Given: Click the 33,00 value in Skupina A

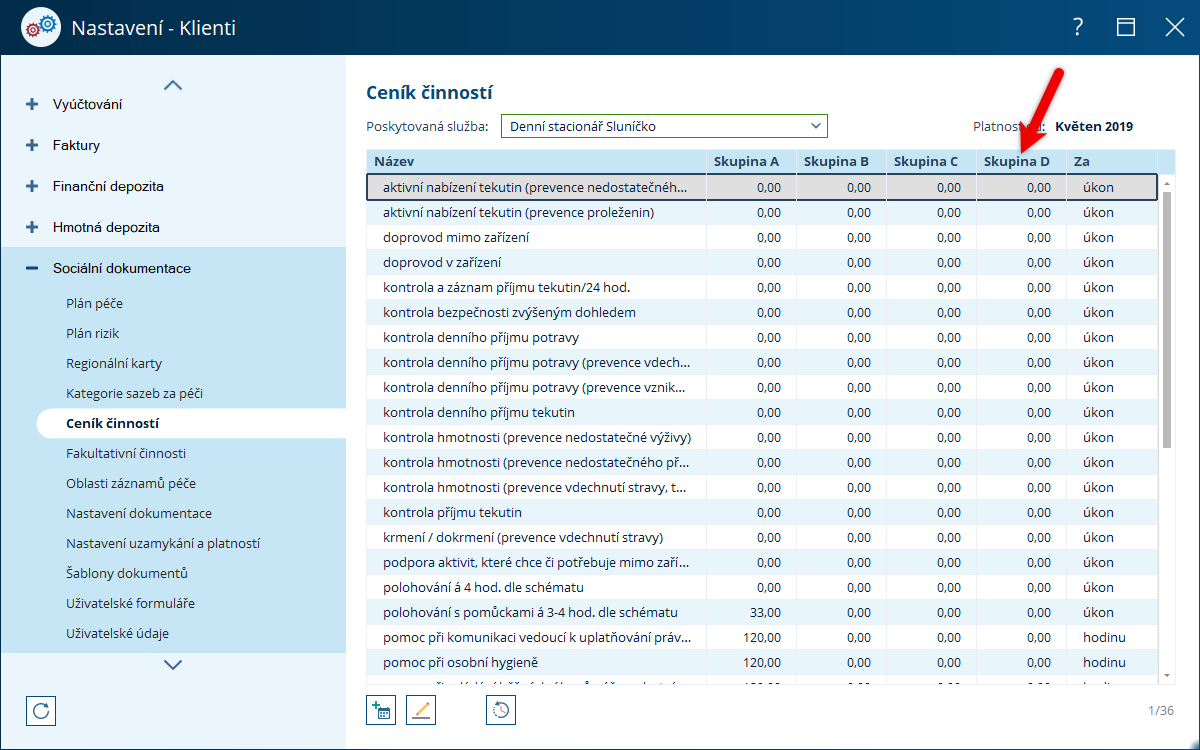Looking at the screenshot, I should (765, 613).
